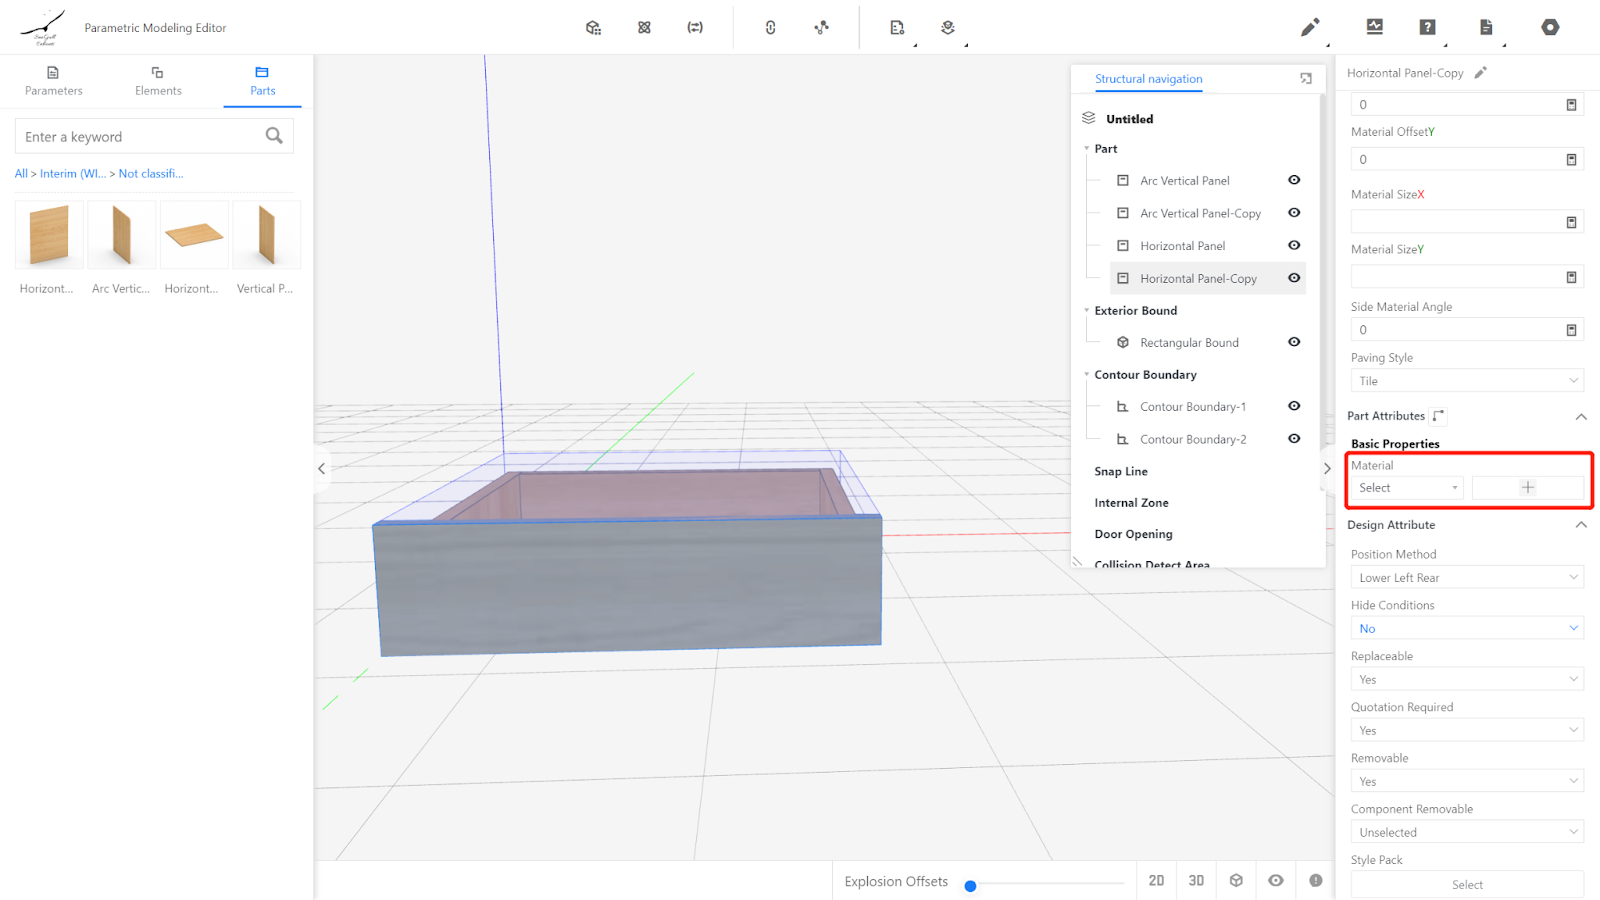Switch to the Elements tab

(x=158, y=81)
